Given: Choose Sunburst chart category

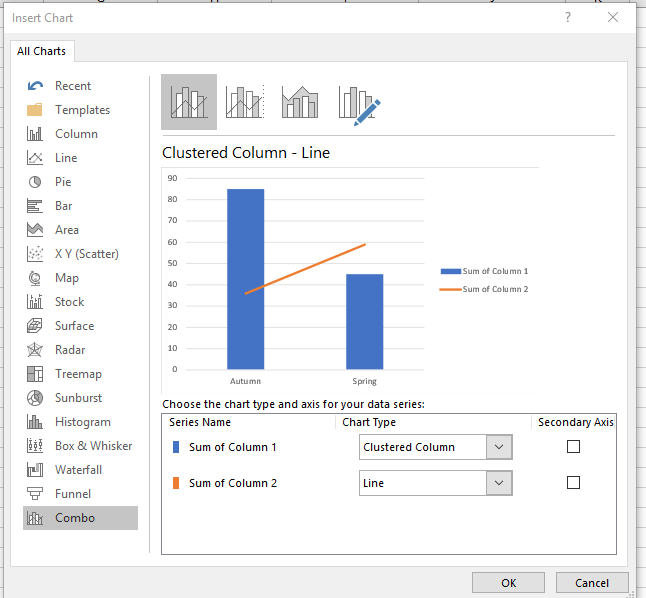Looking at the screenshot, I should [x=80, y=398].
